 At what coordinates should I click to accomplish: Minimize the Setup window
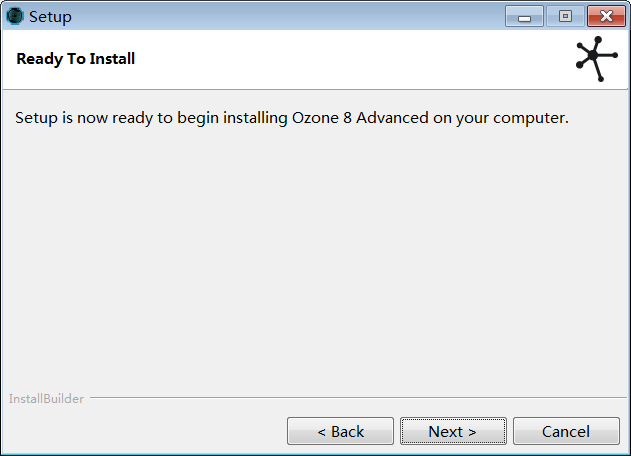tap(524, 17)
